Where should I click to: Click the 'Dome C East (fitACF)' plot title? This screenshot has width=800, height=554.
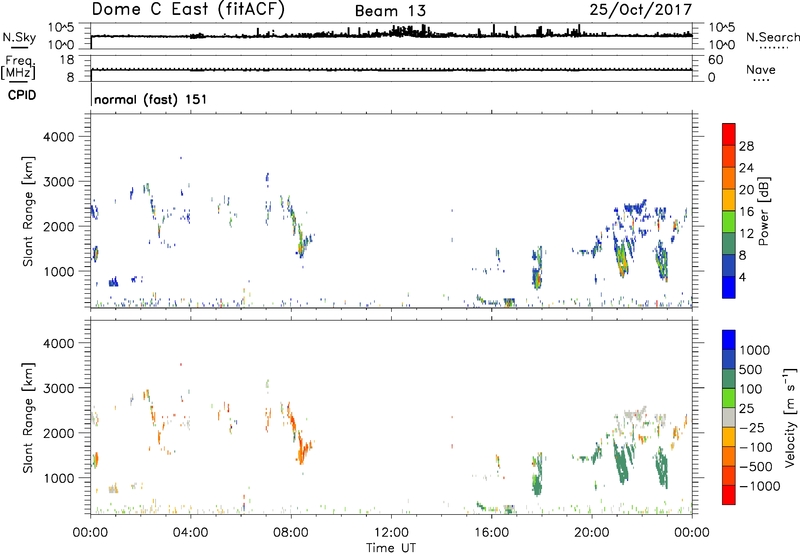(188, 9)
